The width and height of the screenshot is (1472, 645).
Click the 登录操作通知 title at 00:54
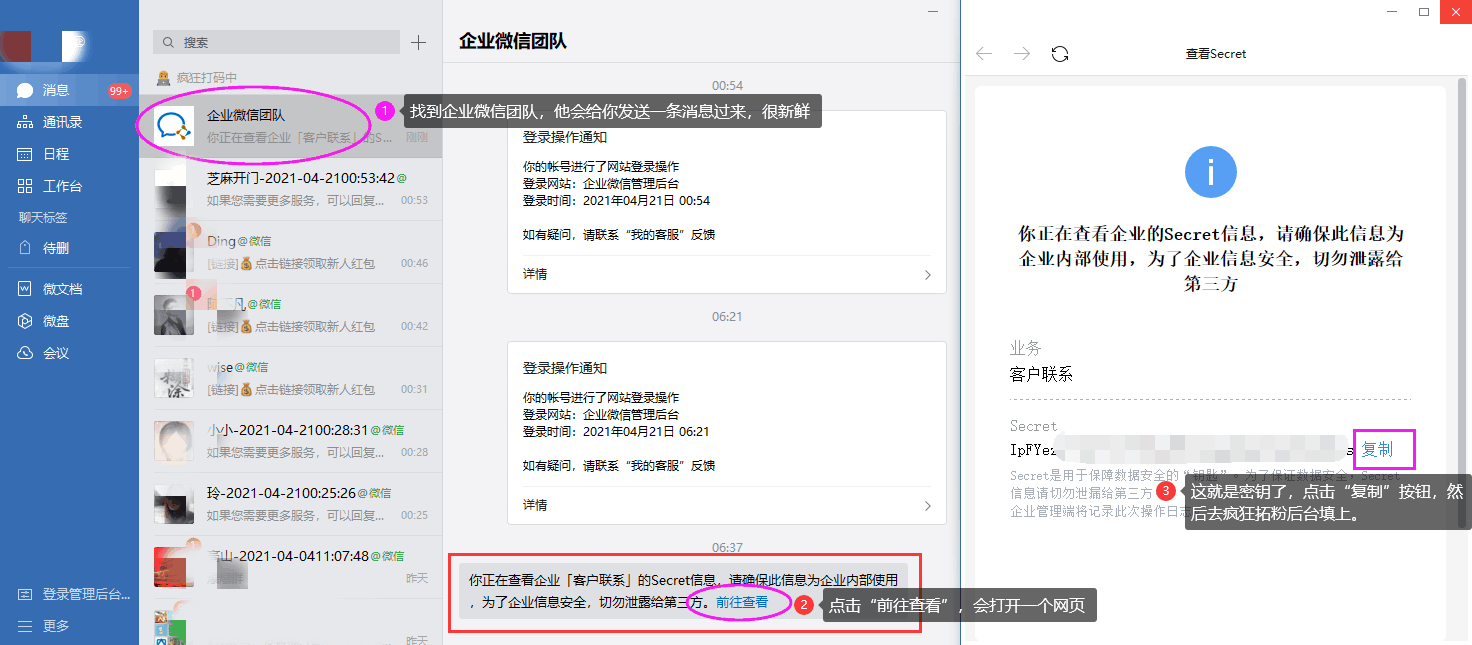tap(565, 137)
